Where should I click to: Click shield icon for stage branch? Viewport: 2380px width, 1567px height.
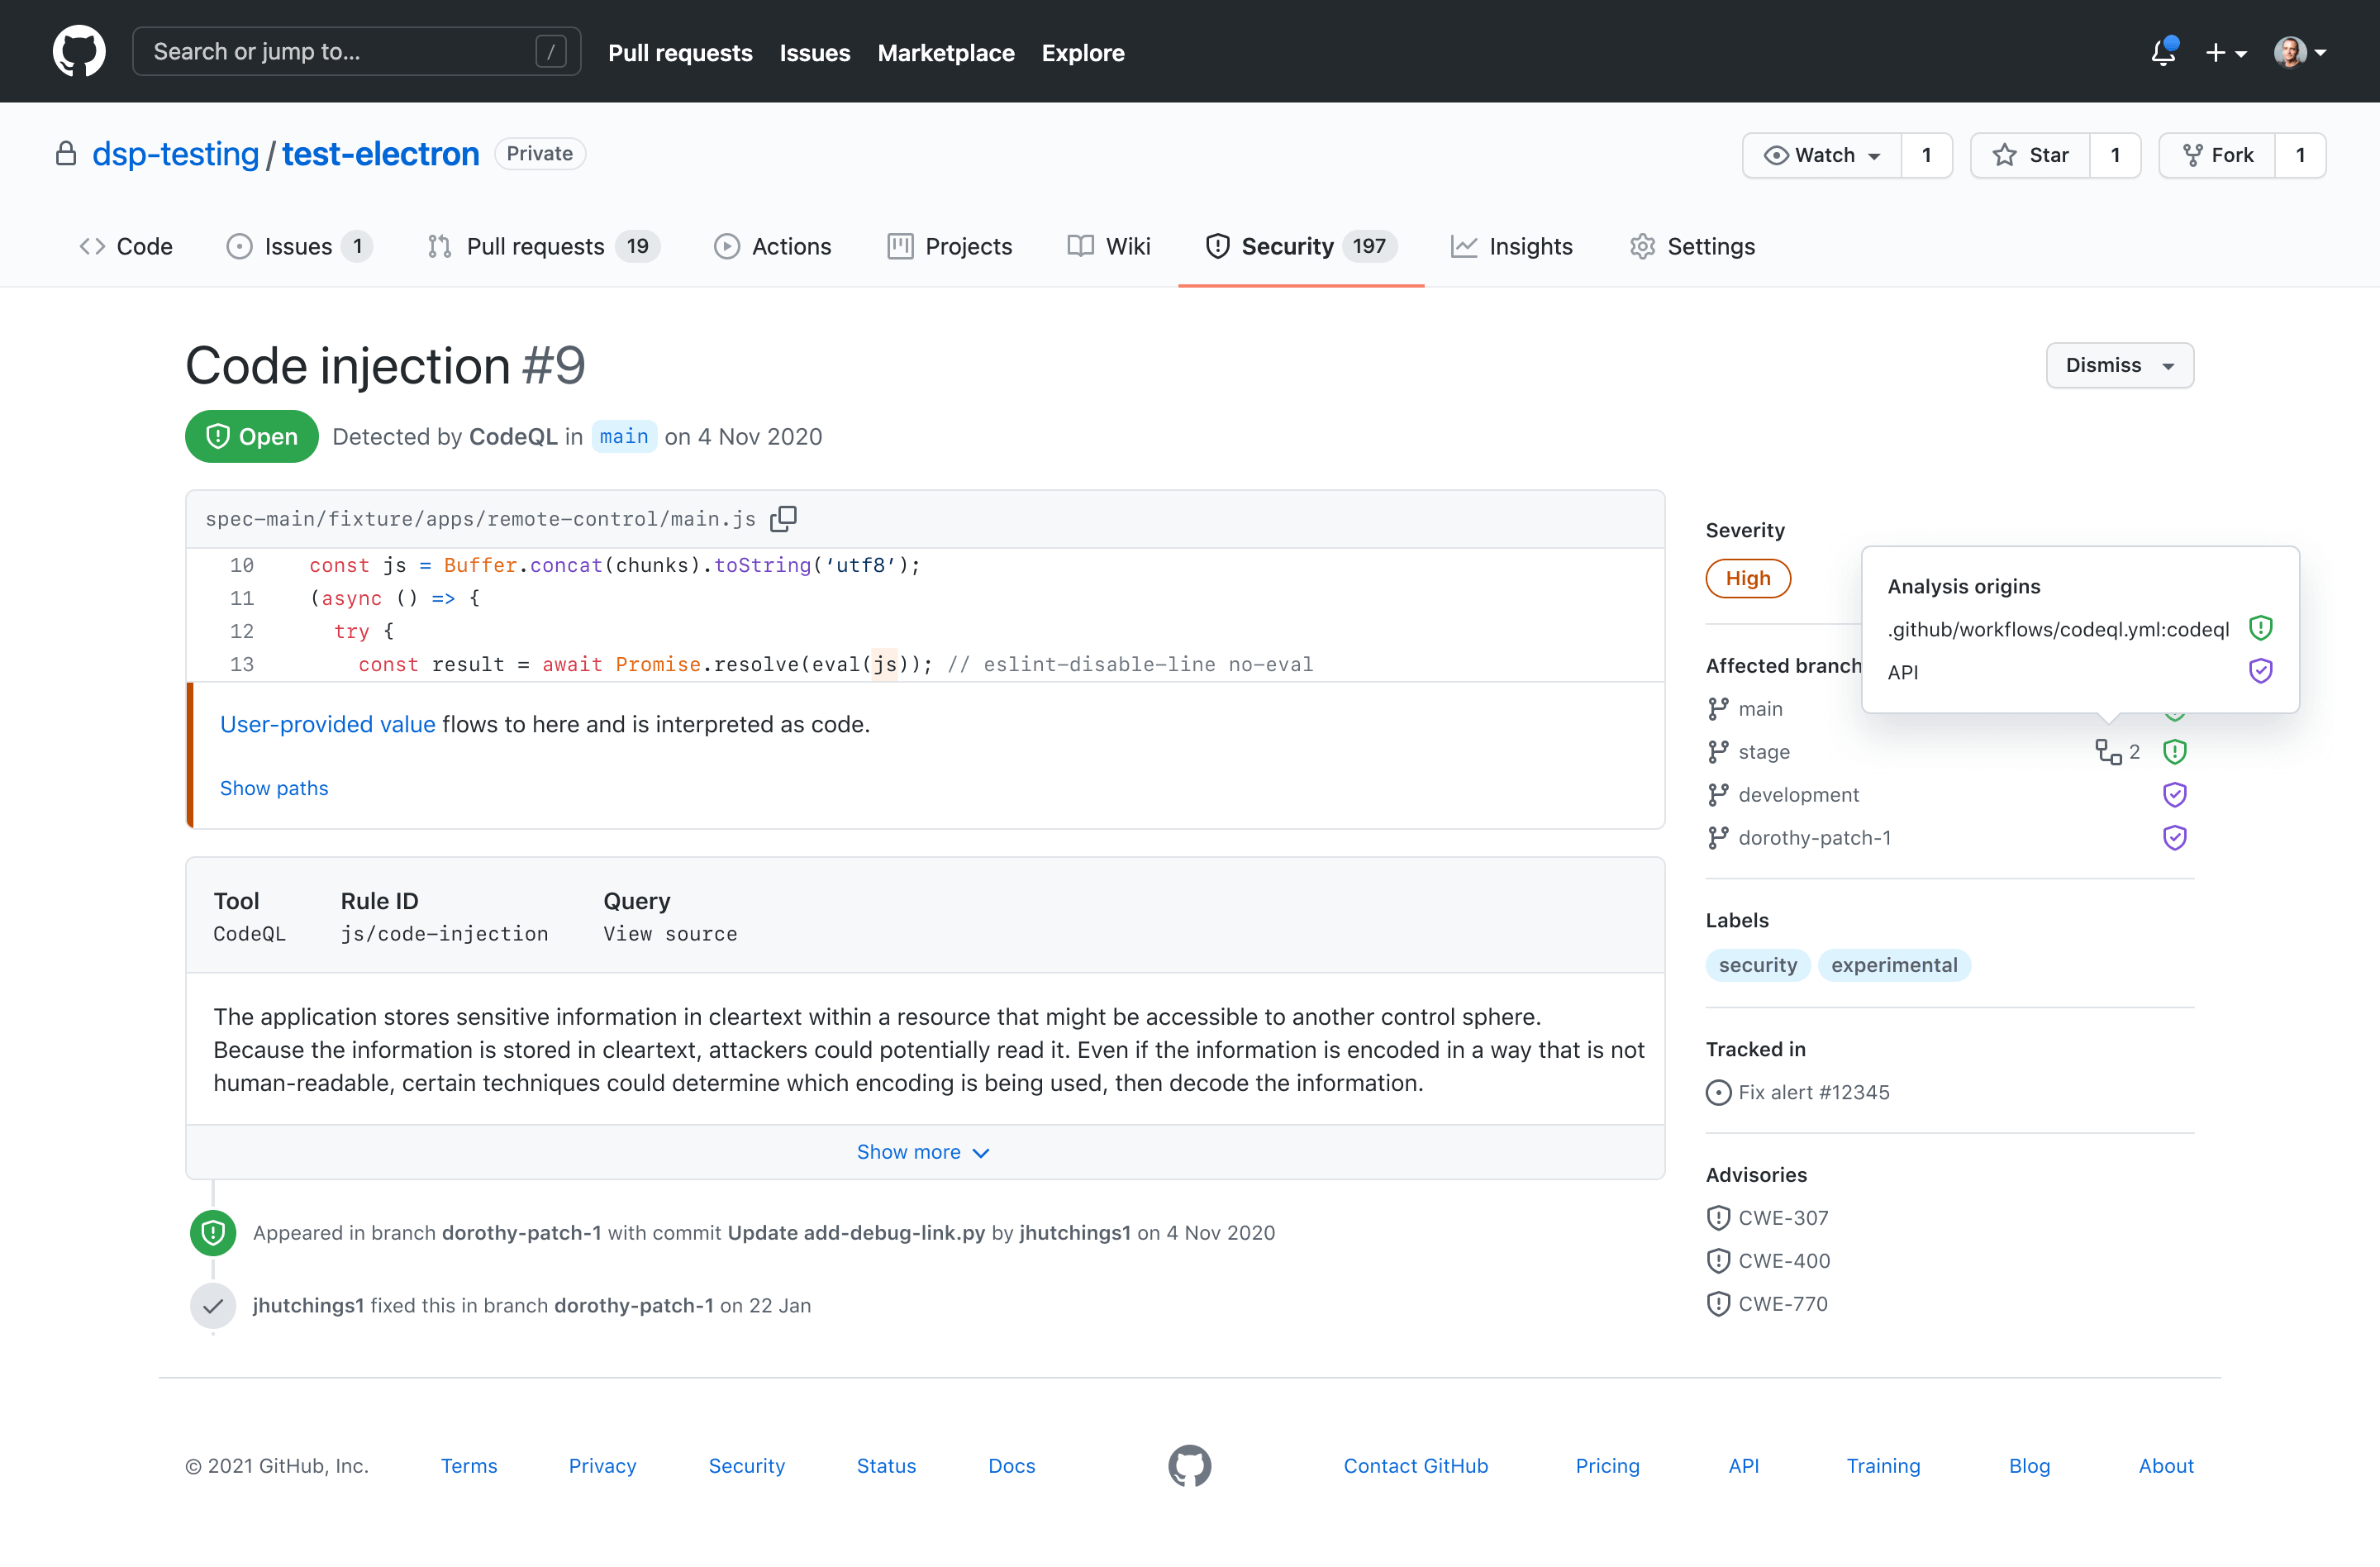click(x=2174, y=752)
